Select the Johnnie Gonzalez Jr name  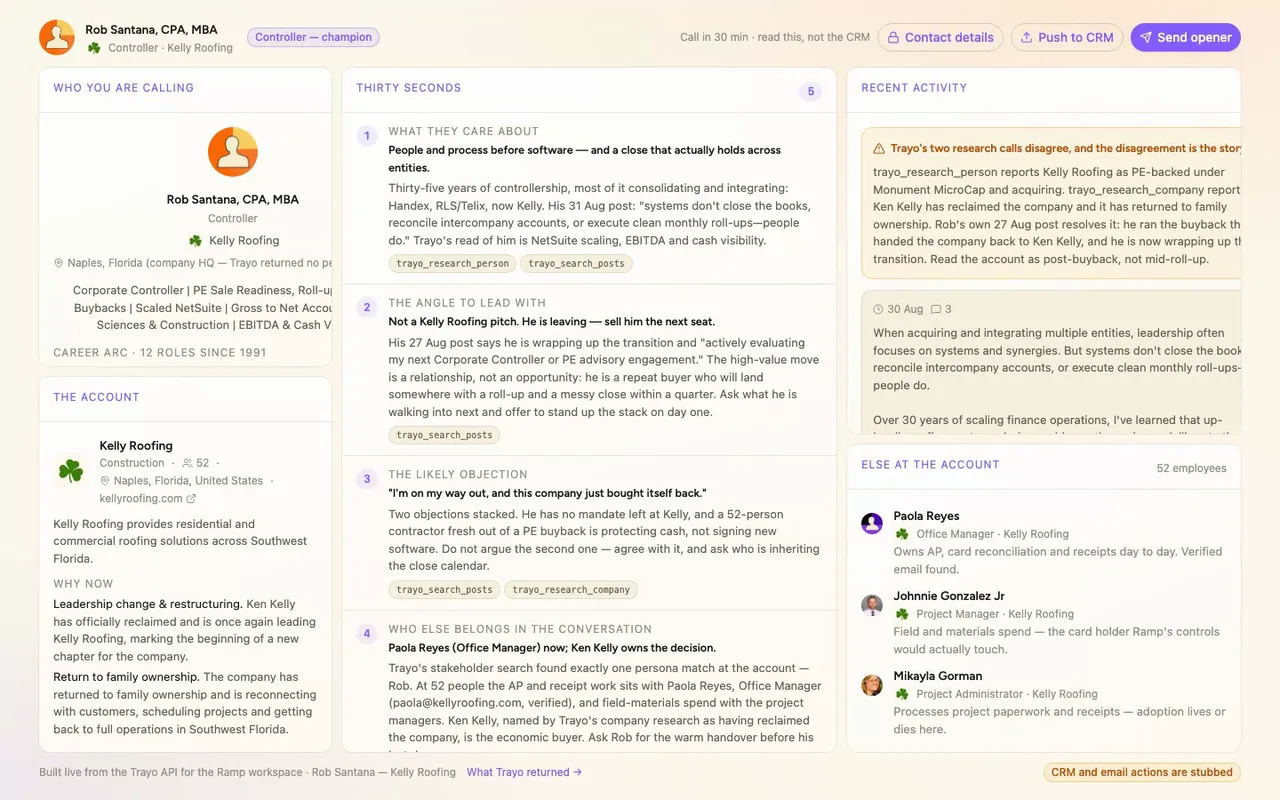coord(949,596)
